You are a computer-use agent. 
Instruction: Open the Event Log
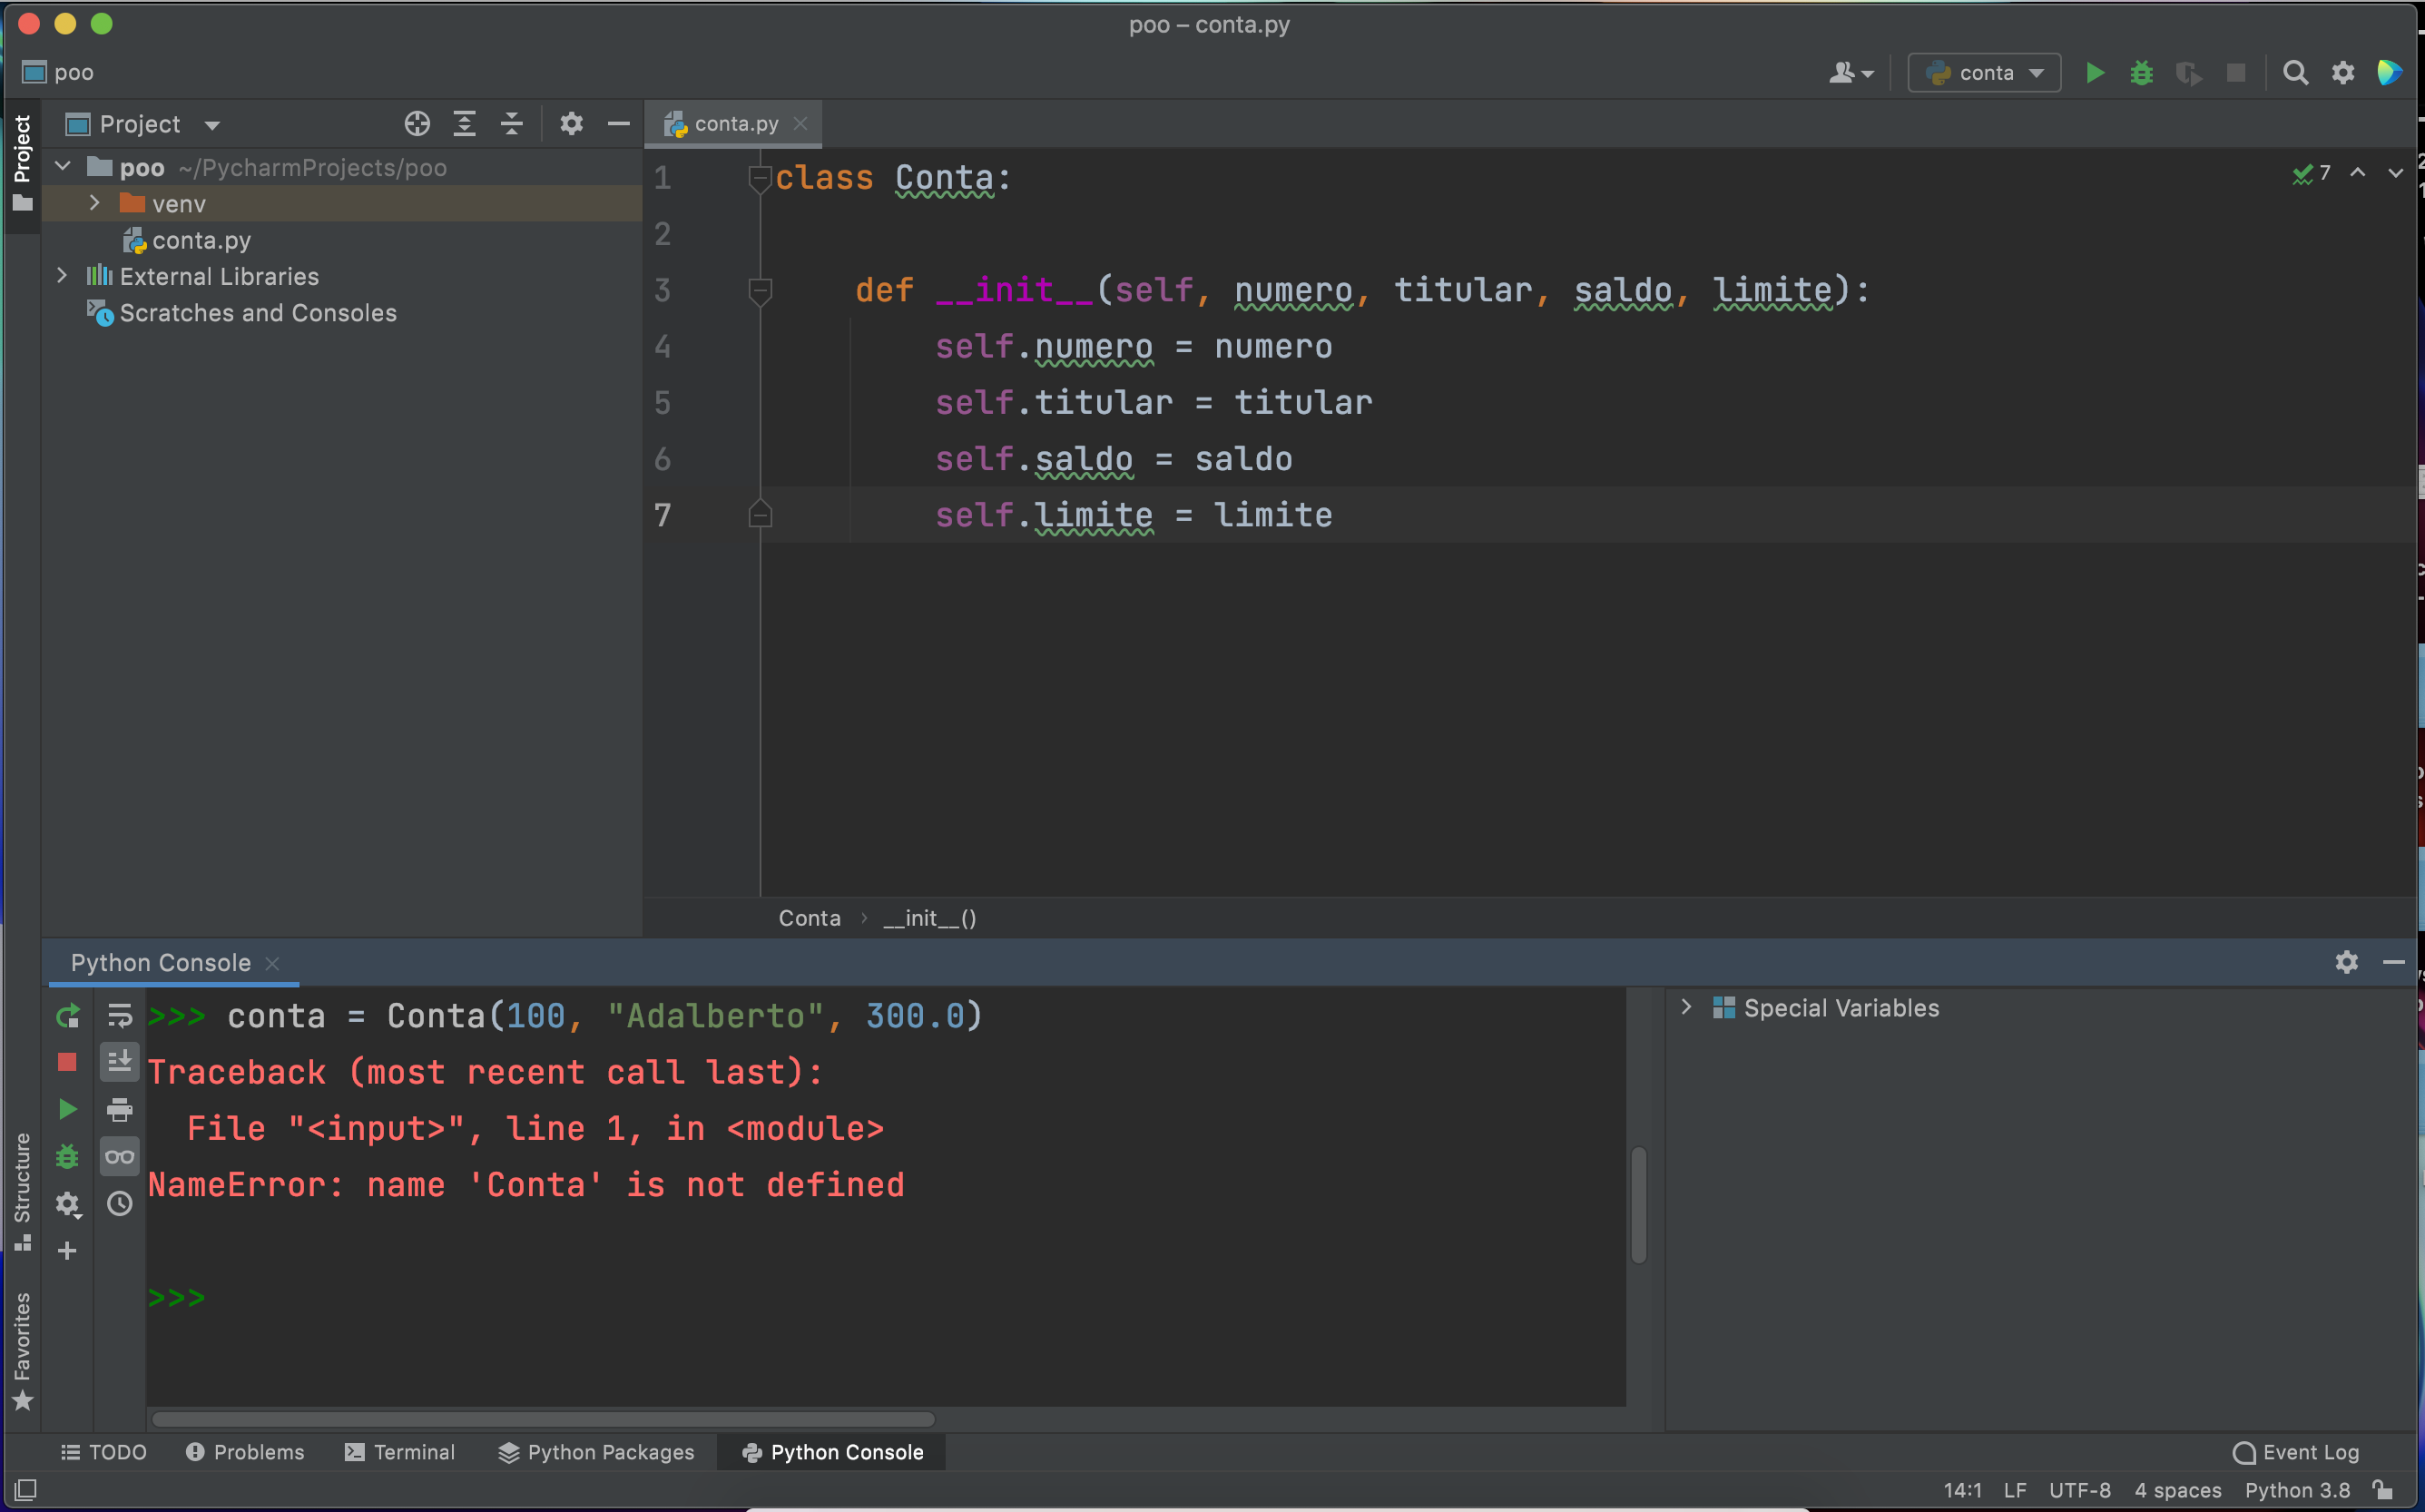pyautogui.click(x=2296, y=1452)
